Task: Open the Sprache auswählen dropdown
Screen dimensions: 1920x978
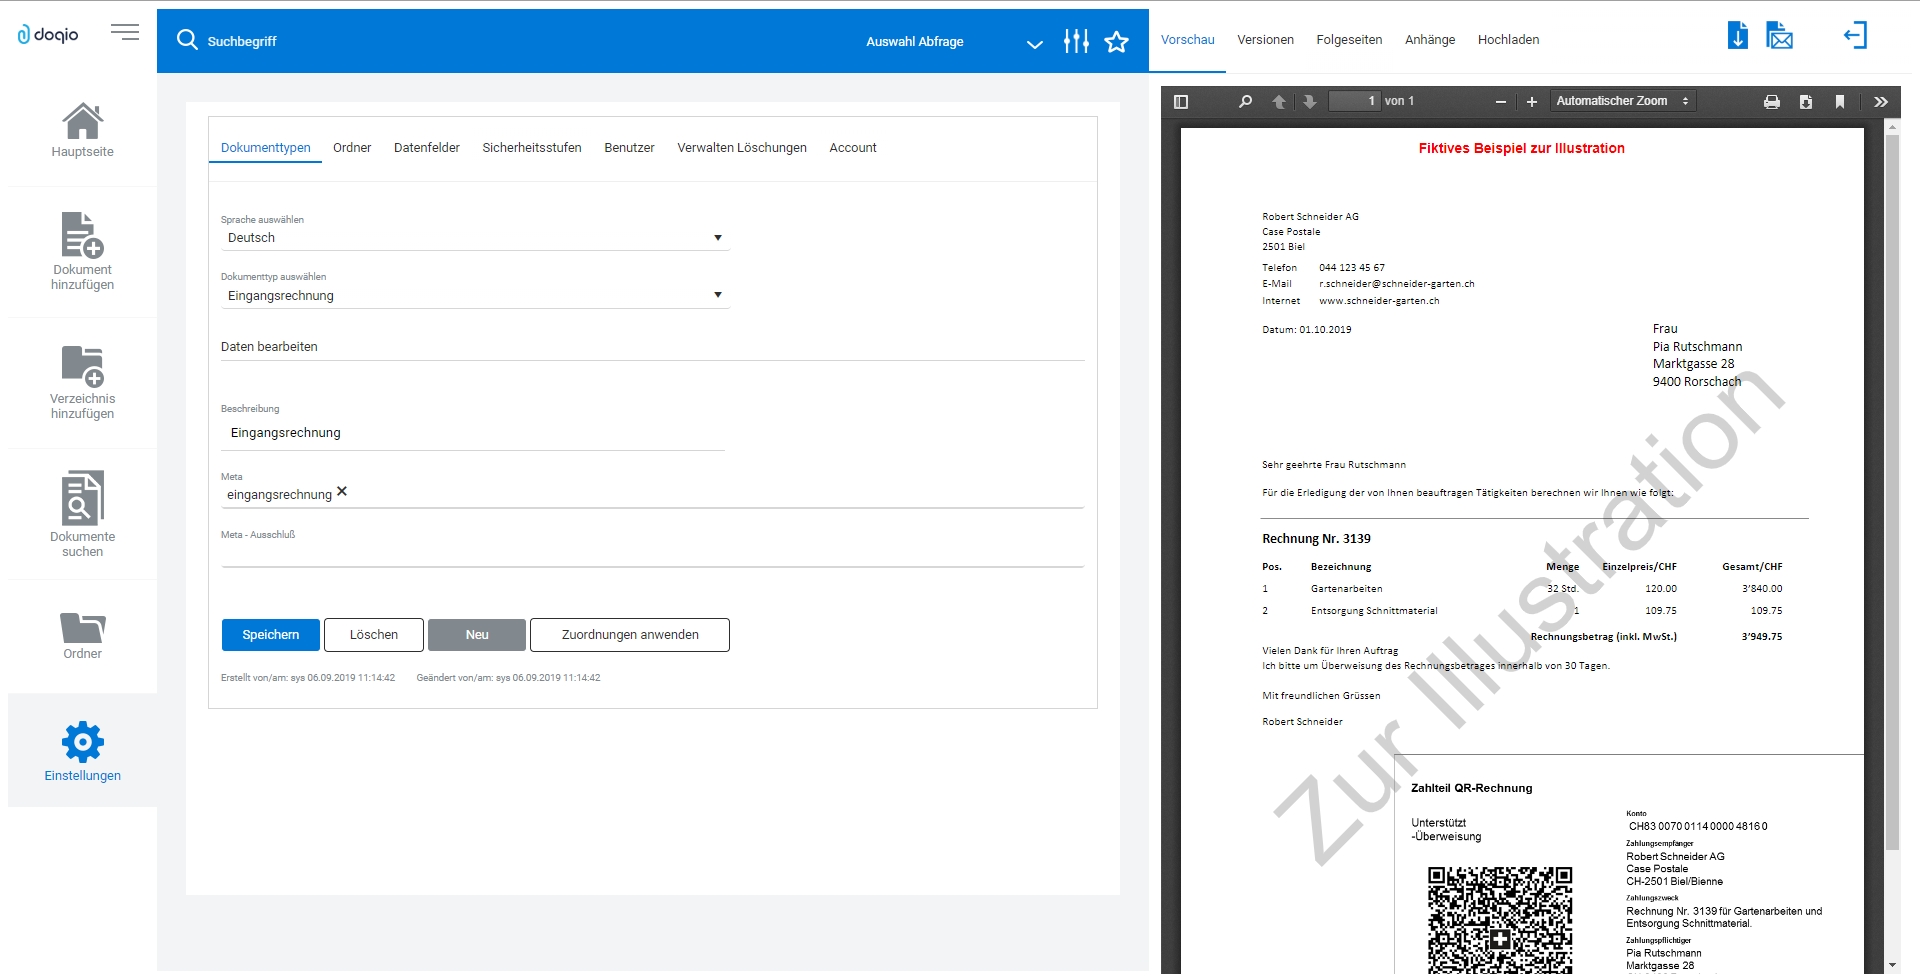Action: [x=716, y=236]
